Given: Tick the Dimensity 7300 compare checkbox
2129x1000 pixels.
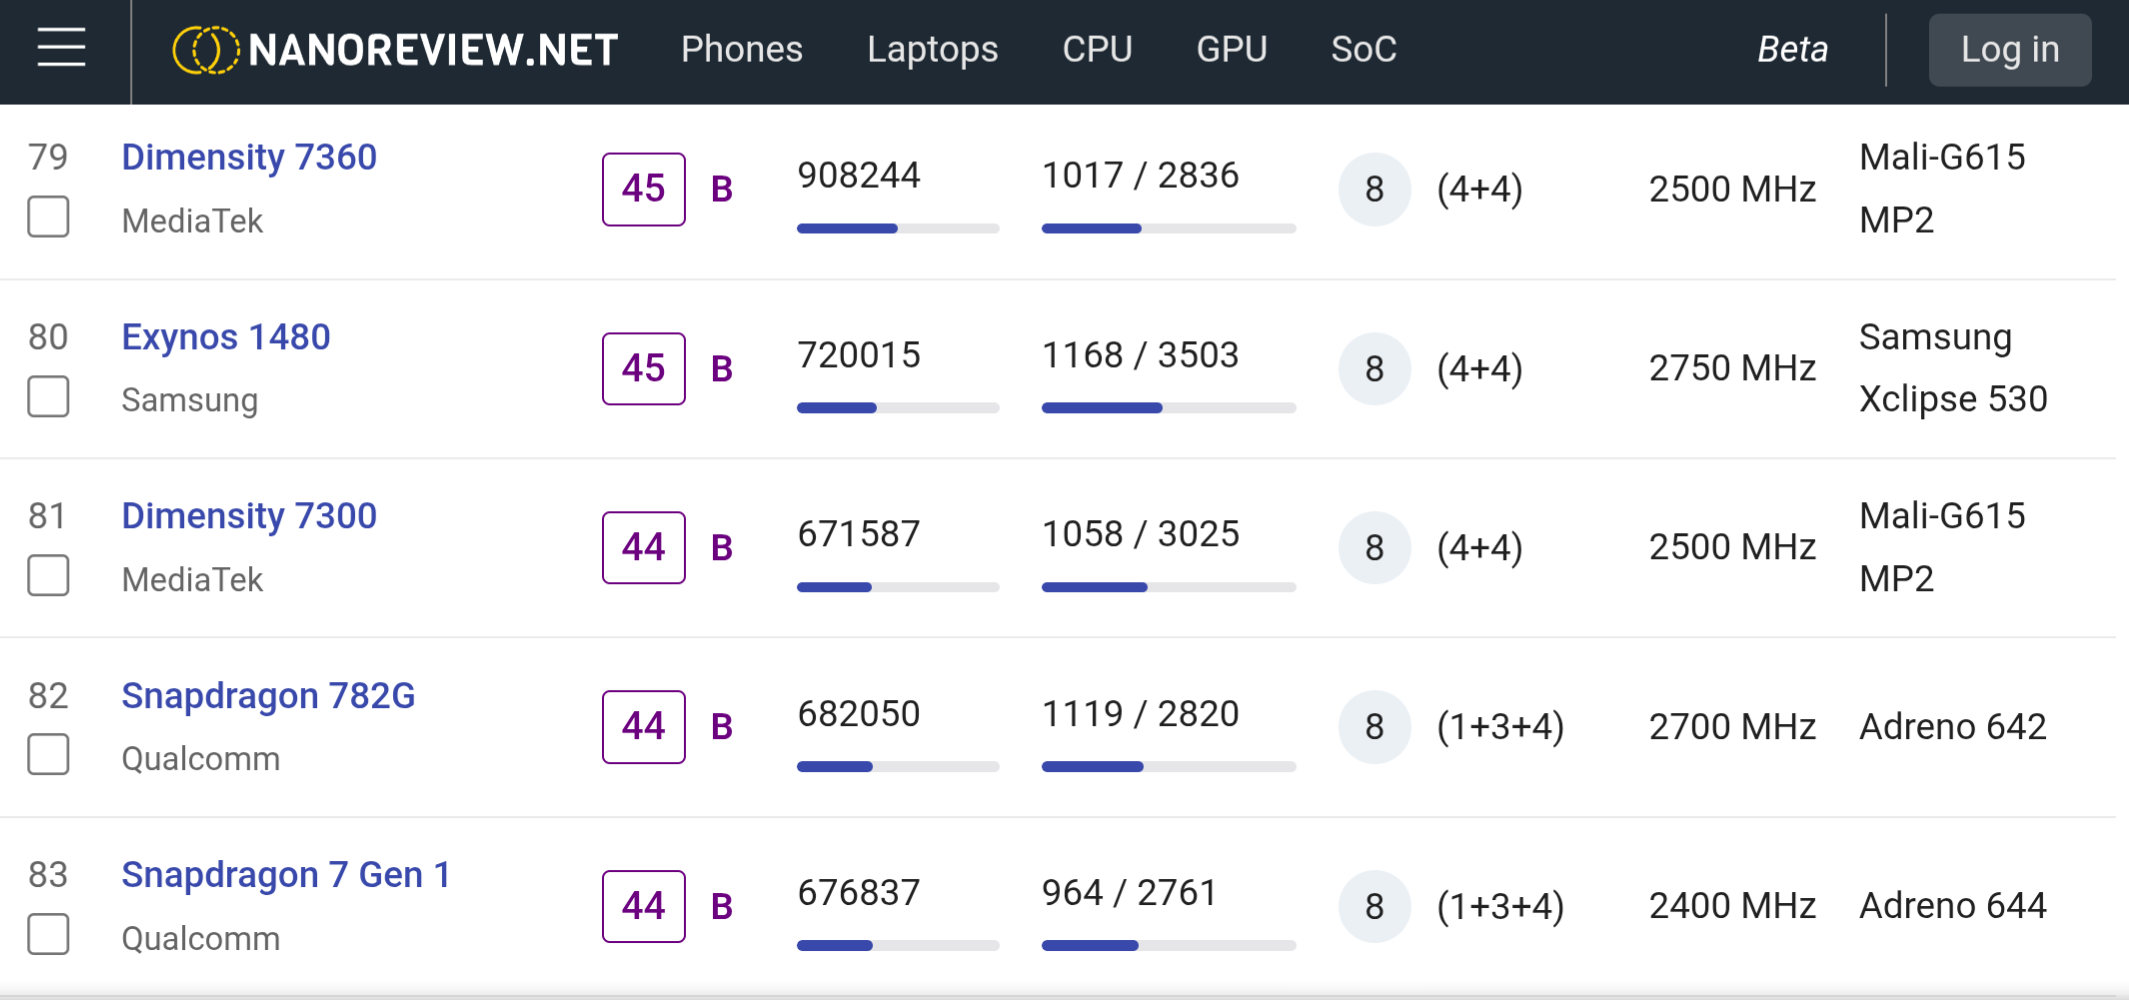Looking at the screenshot, I should click(48, 575).
